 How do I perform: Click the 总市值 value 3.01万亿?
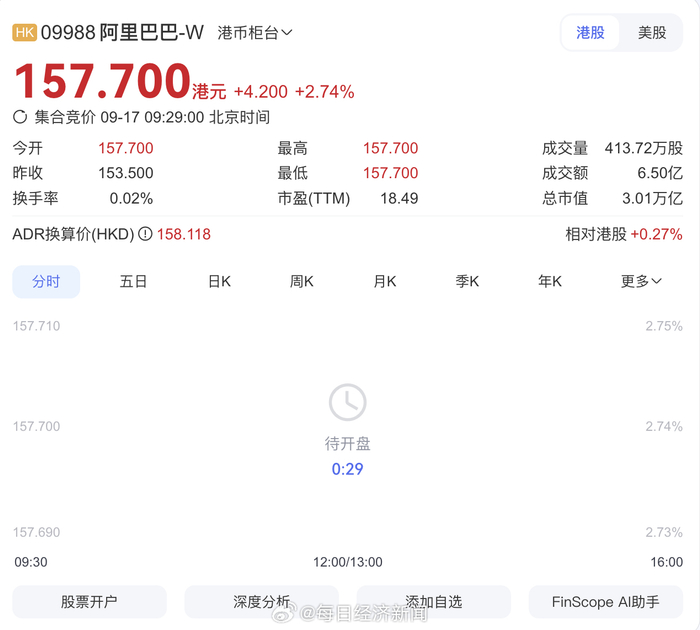pos(652,198)
